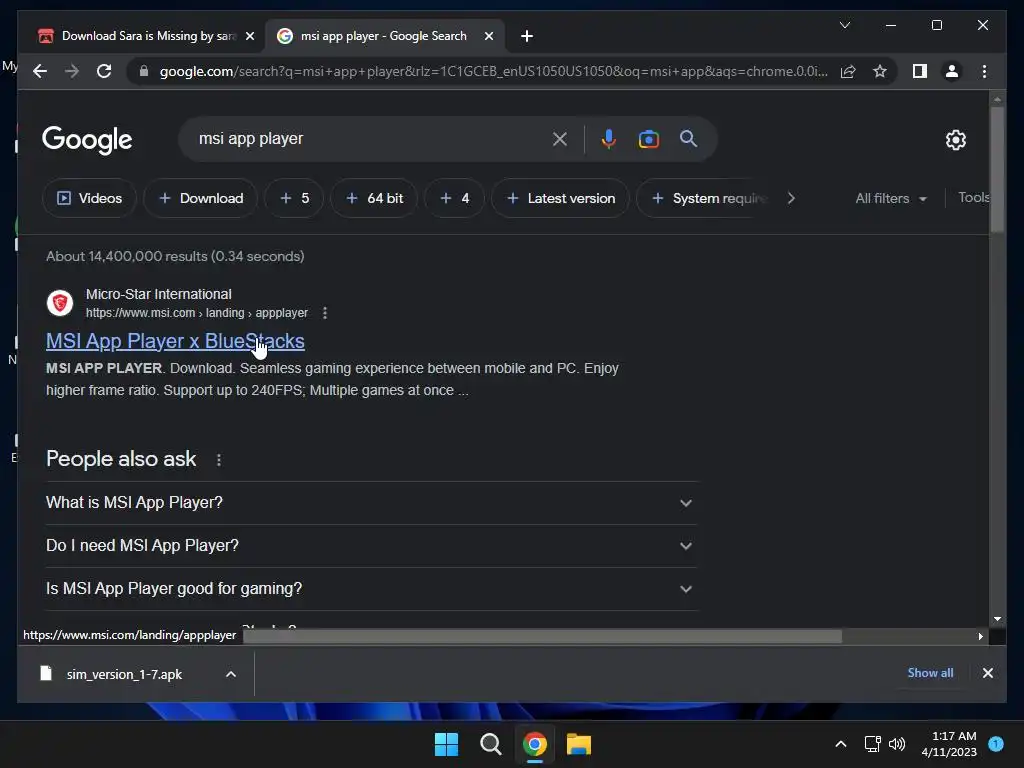Click Chrome icon in the taskbar

(534, 744)
